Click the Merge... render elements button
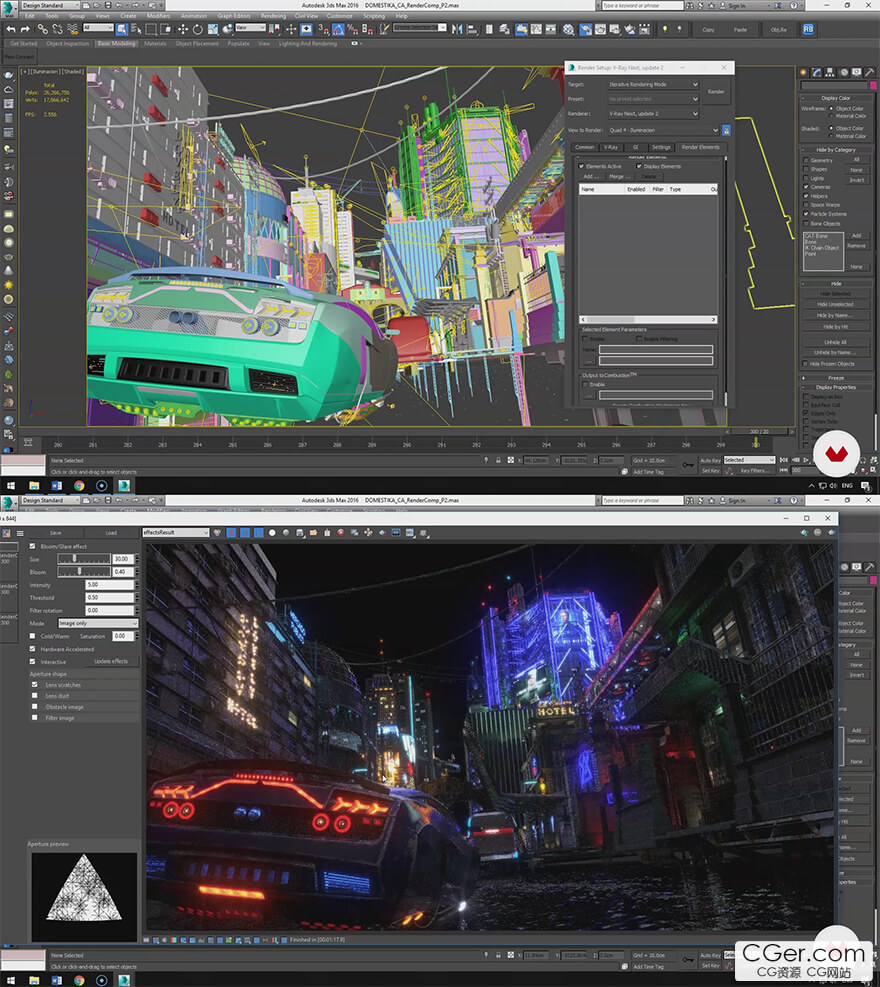The height and width of the screenshot is (987, 880). [618, 177]
